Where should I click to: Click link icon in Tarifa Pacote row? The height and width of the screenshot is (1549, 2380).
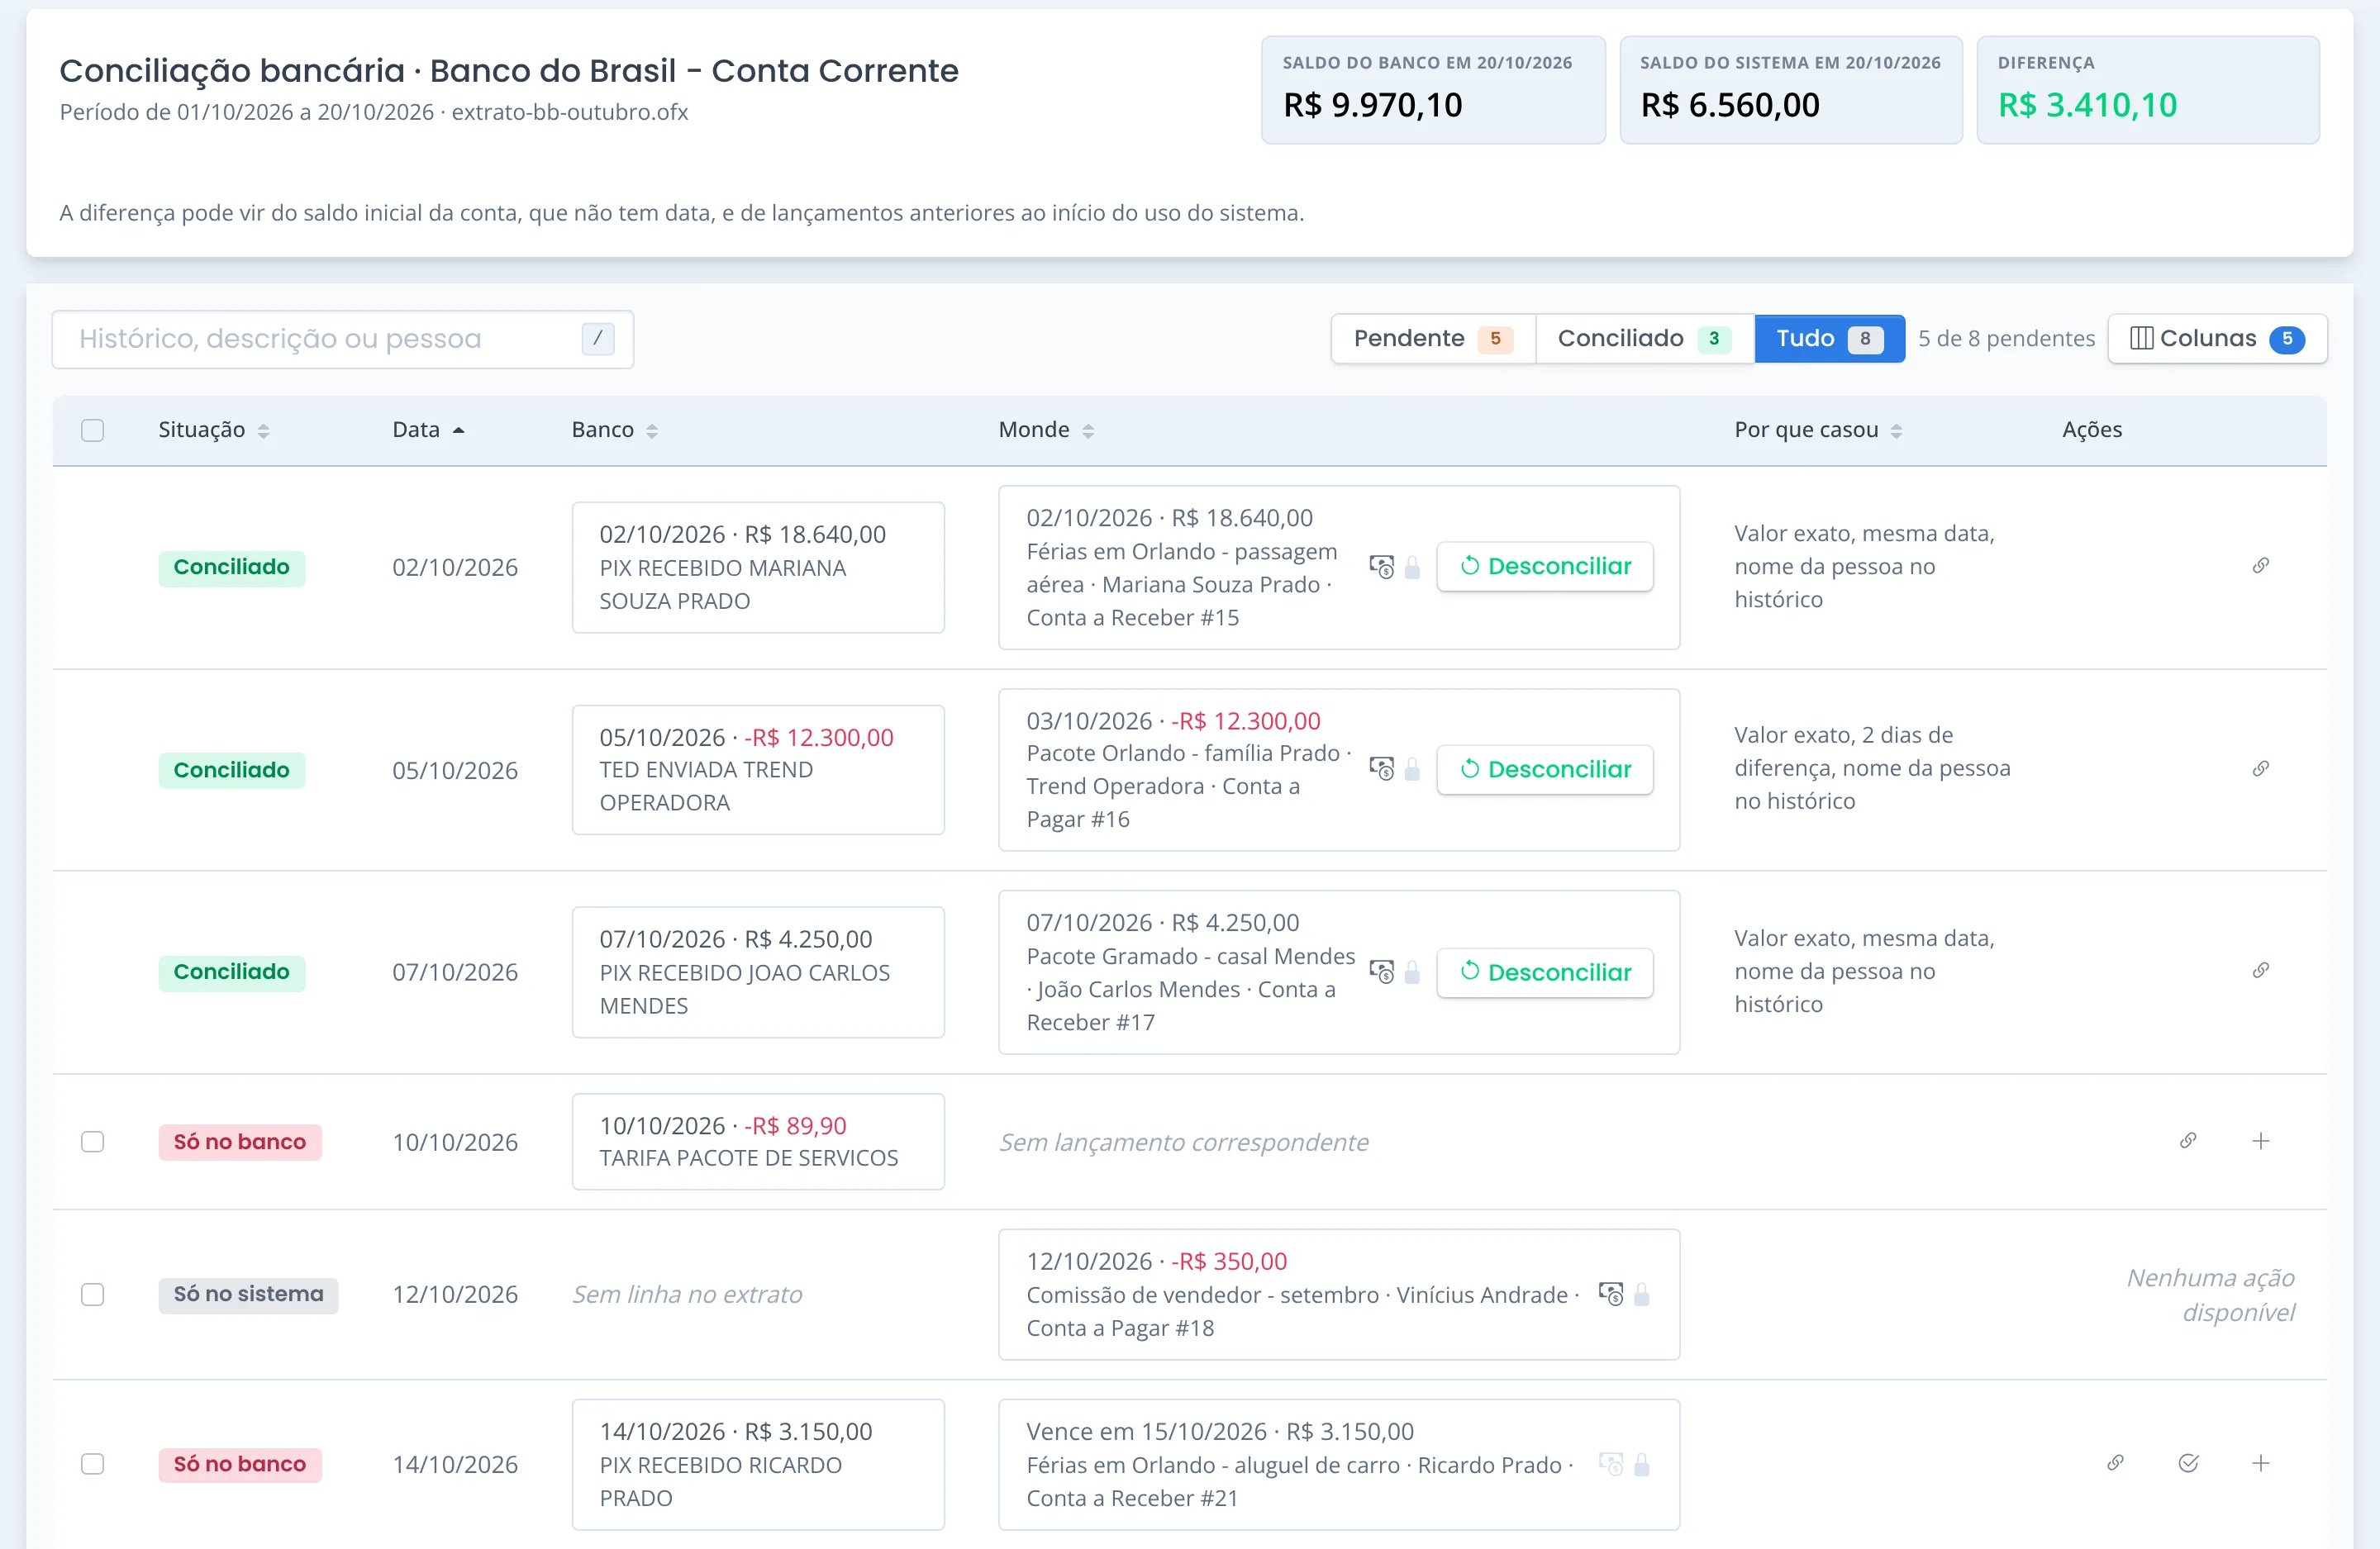[x=2188, y=1141]
